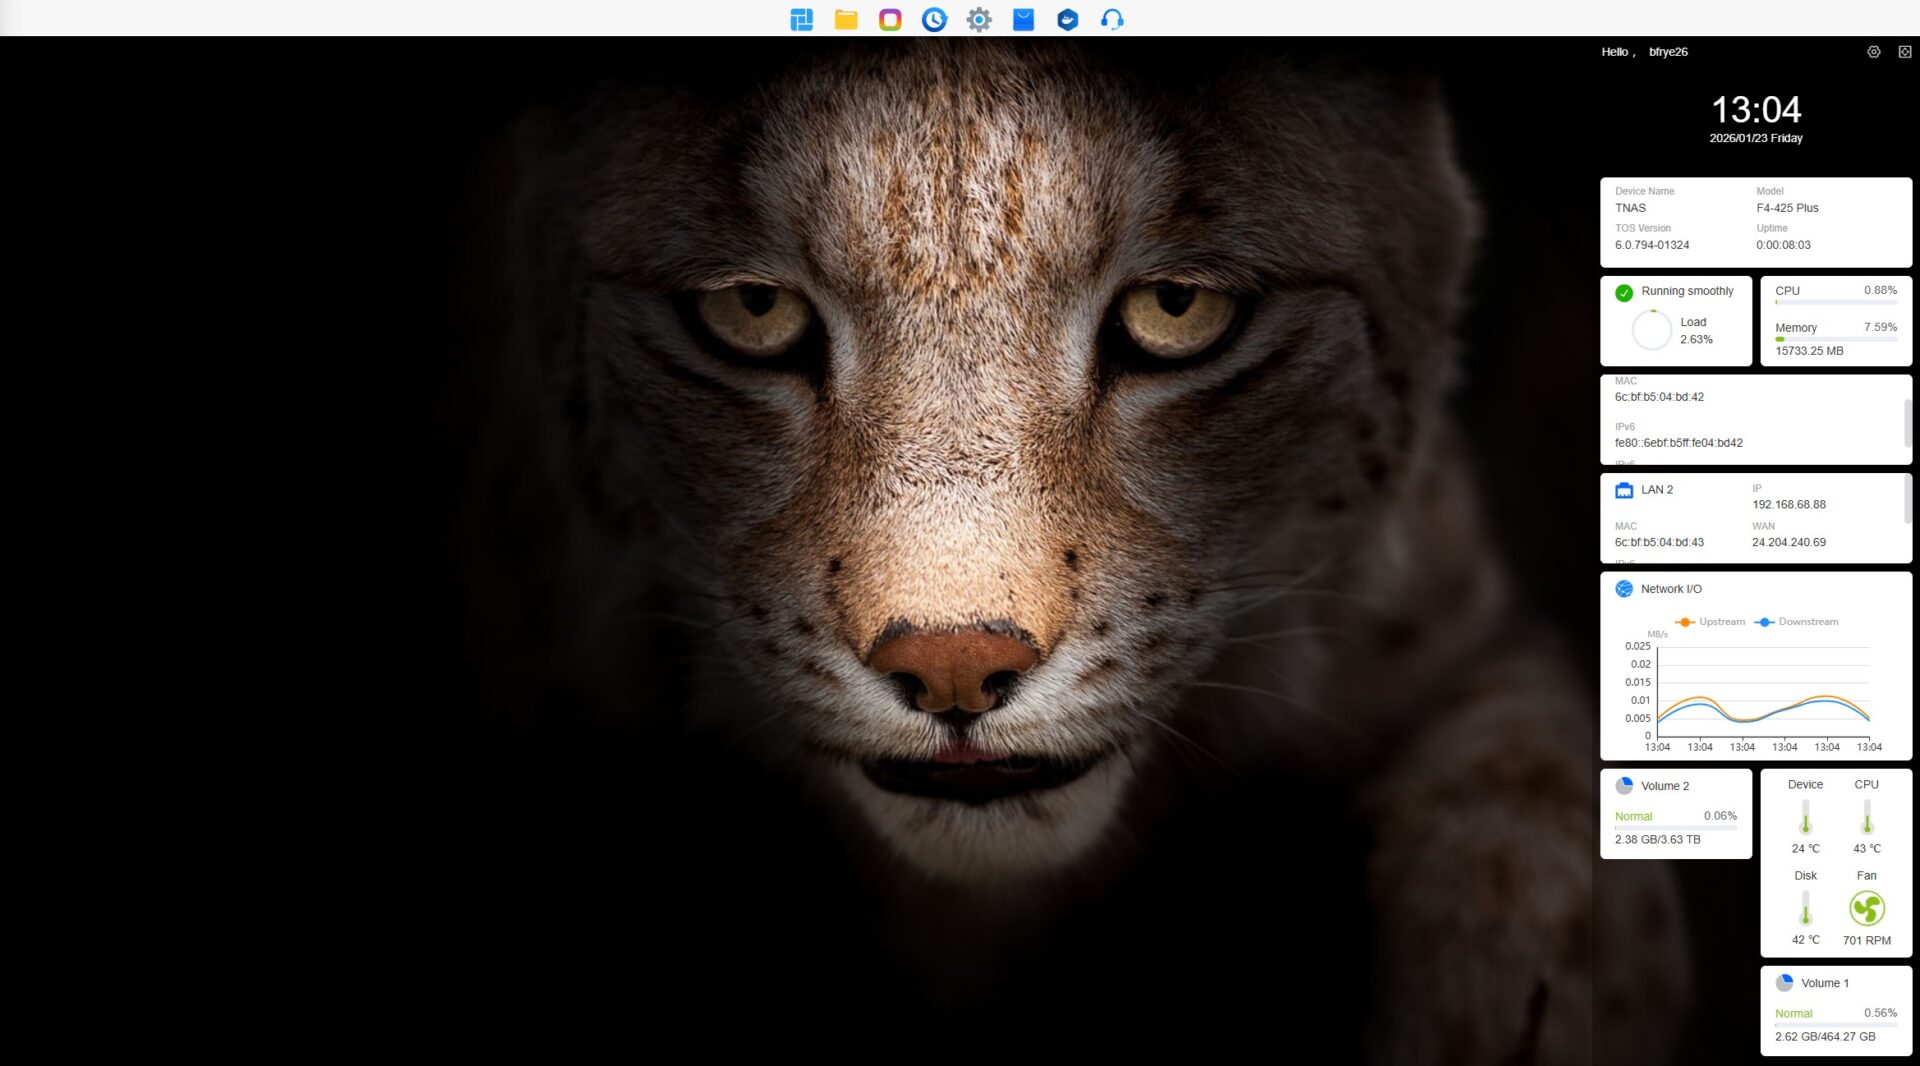Click the Device temperature thermometer icon

click(x=1805, y=817)
